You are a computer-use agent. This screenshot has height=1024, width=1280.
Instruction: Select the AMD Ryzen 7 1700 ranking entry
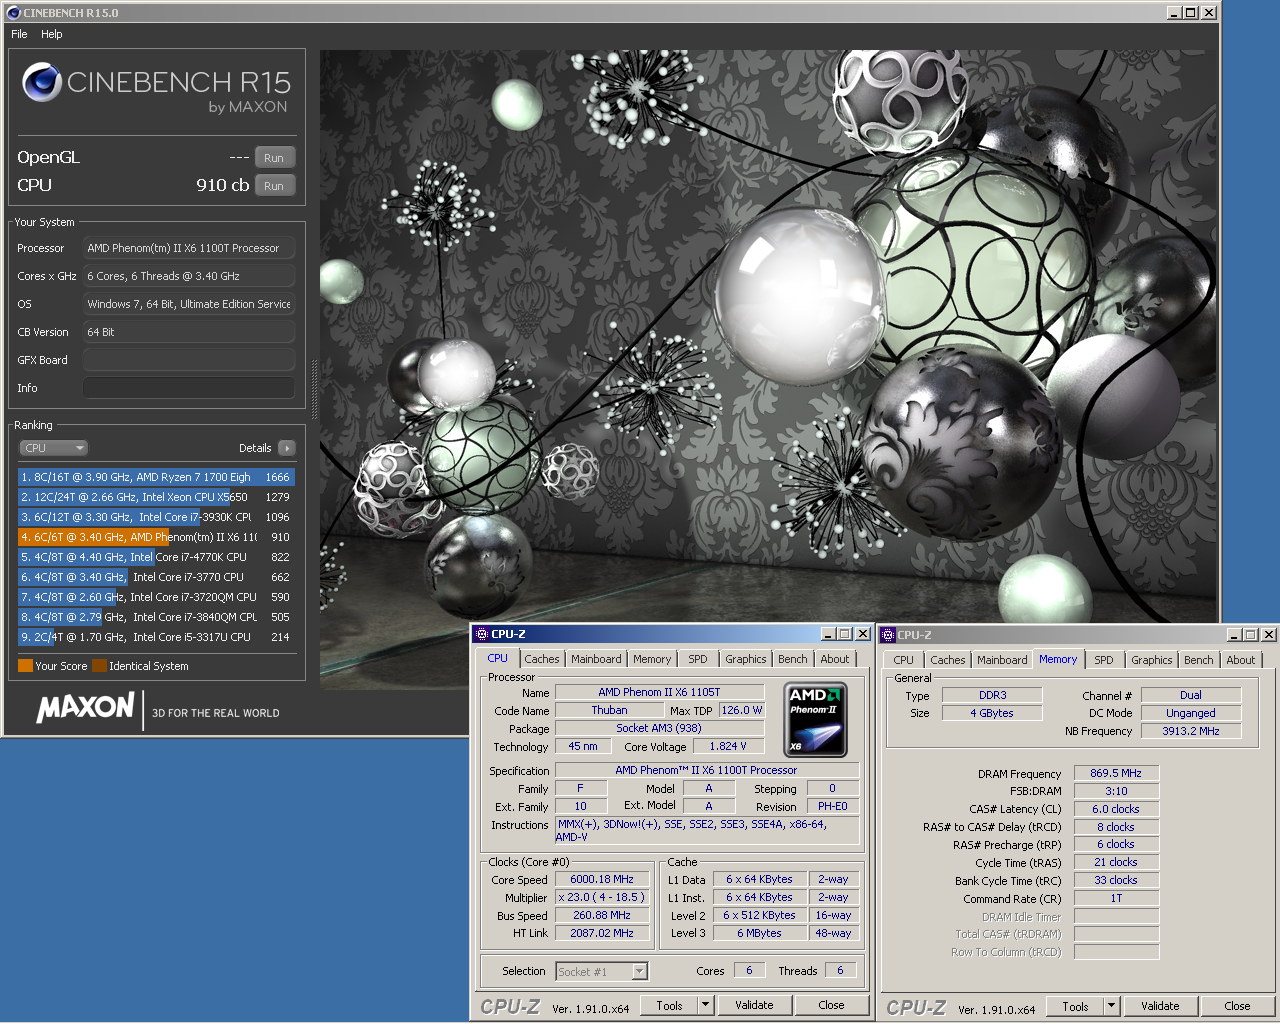pos(156,477)
